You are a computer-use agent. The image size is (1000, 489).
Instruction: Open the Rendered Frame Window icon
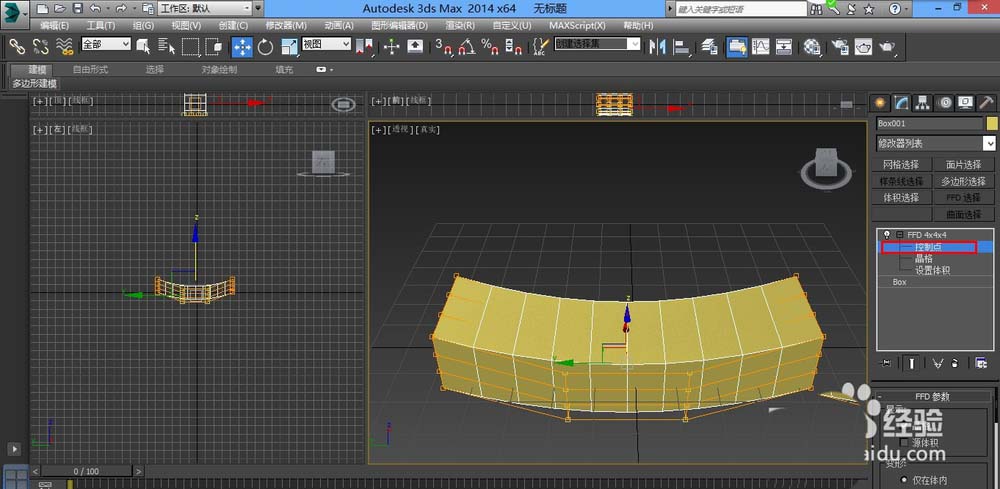pyautogui.click(x=864, y=46)
